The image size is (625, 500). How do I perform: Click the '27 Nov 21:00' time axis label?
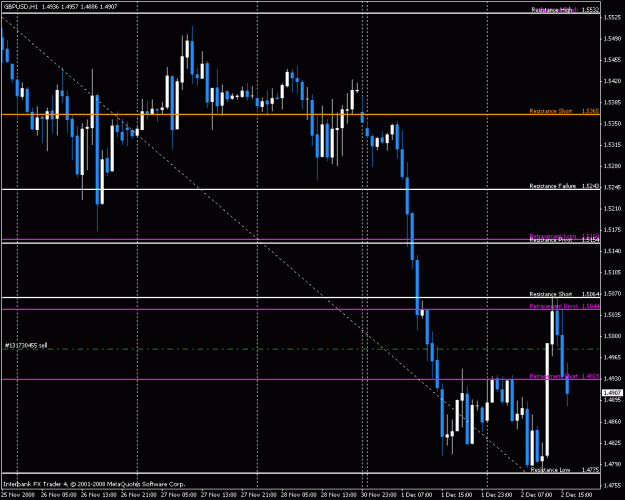[259, 495]
